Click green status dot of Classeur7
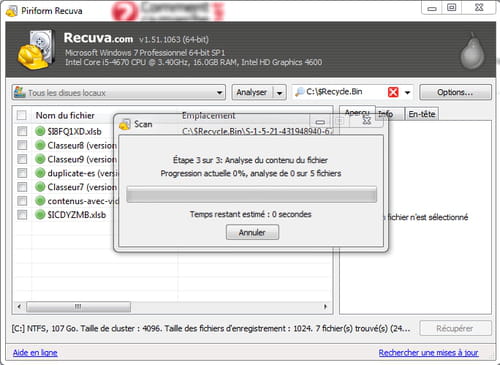 40,187
